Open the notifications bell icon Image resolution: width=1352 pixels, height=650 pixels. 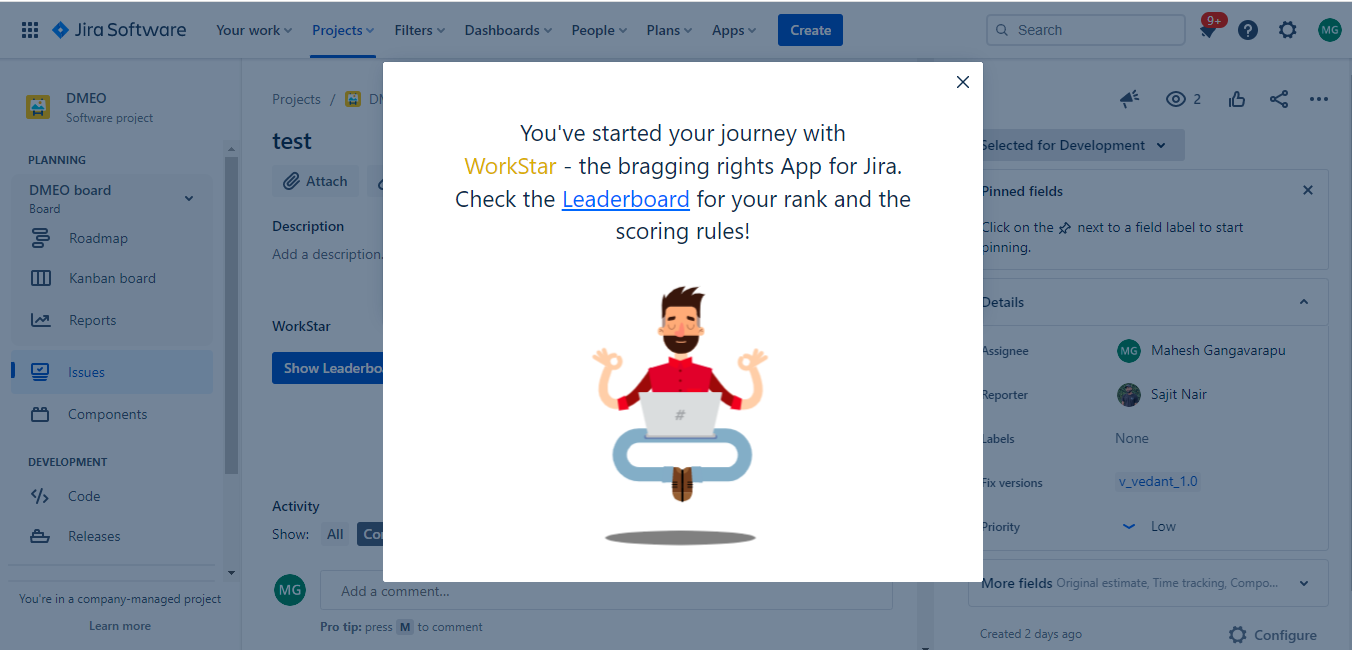[x=1208, y=30]
